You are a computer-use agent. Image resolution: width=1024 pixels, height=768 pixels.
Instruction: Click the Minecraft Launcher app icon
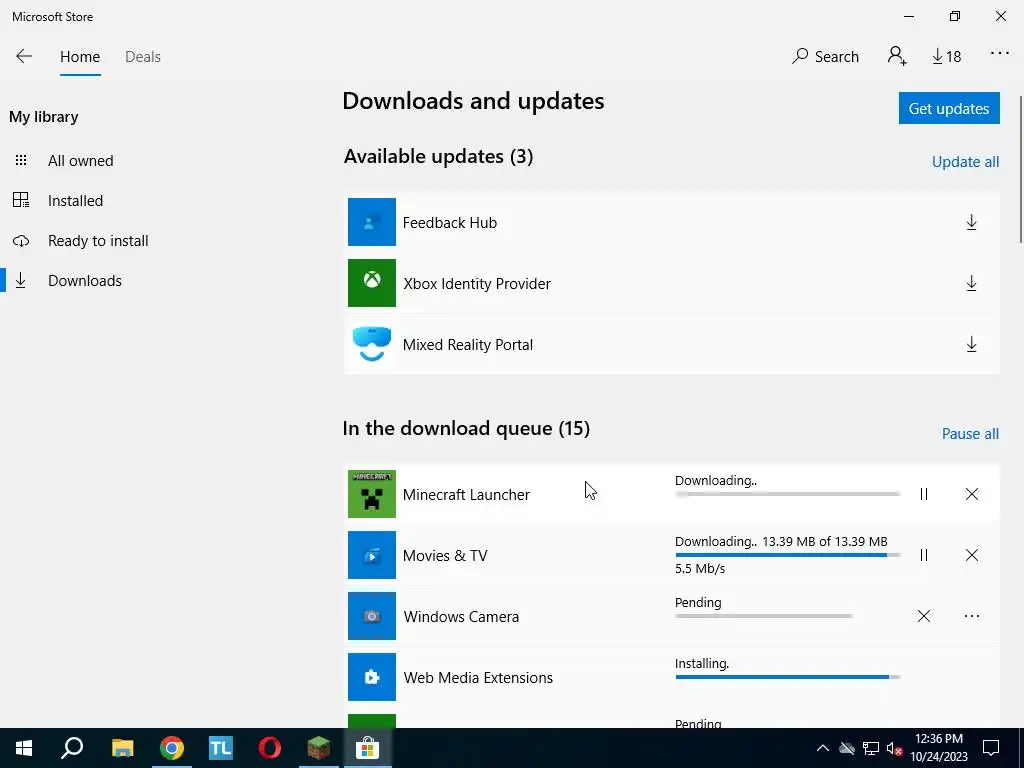tap(372, 494)
